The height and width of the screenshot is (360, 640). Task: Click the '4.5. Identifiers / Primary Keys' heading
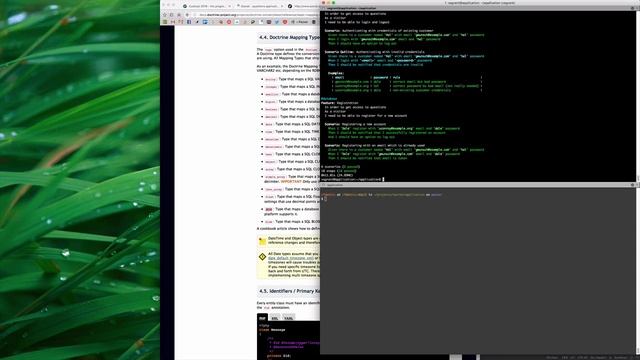[289, 291]
